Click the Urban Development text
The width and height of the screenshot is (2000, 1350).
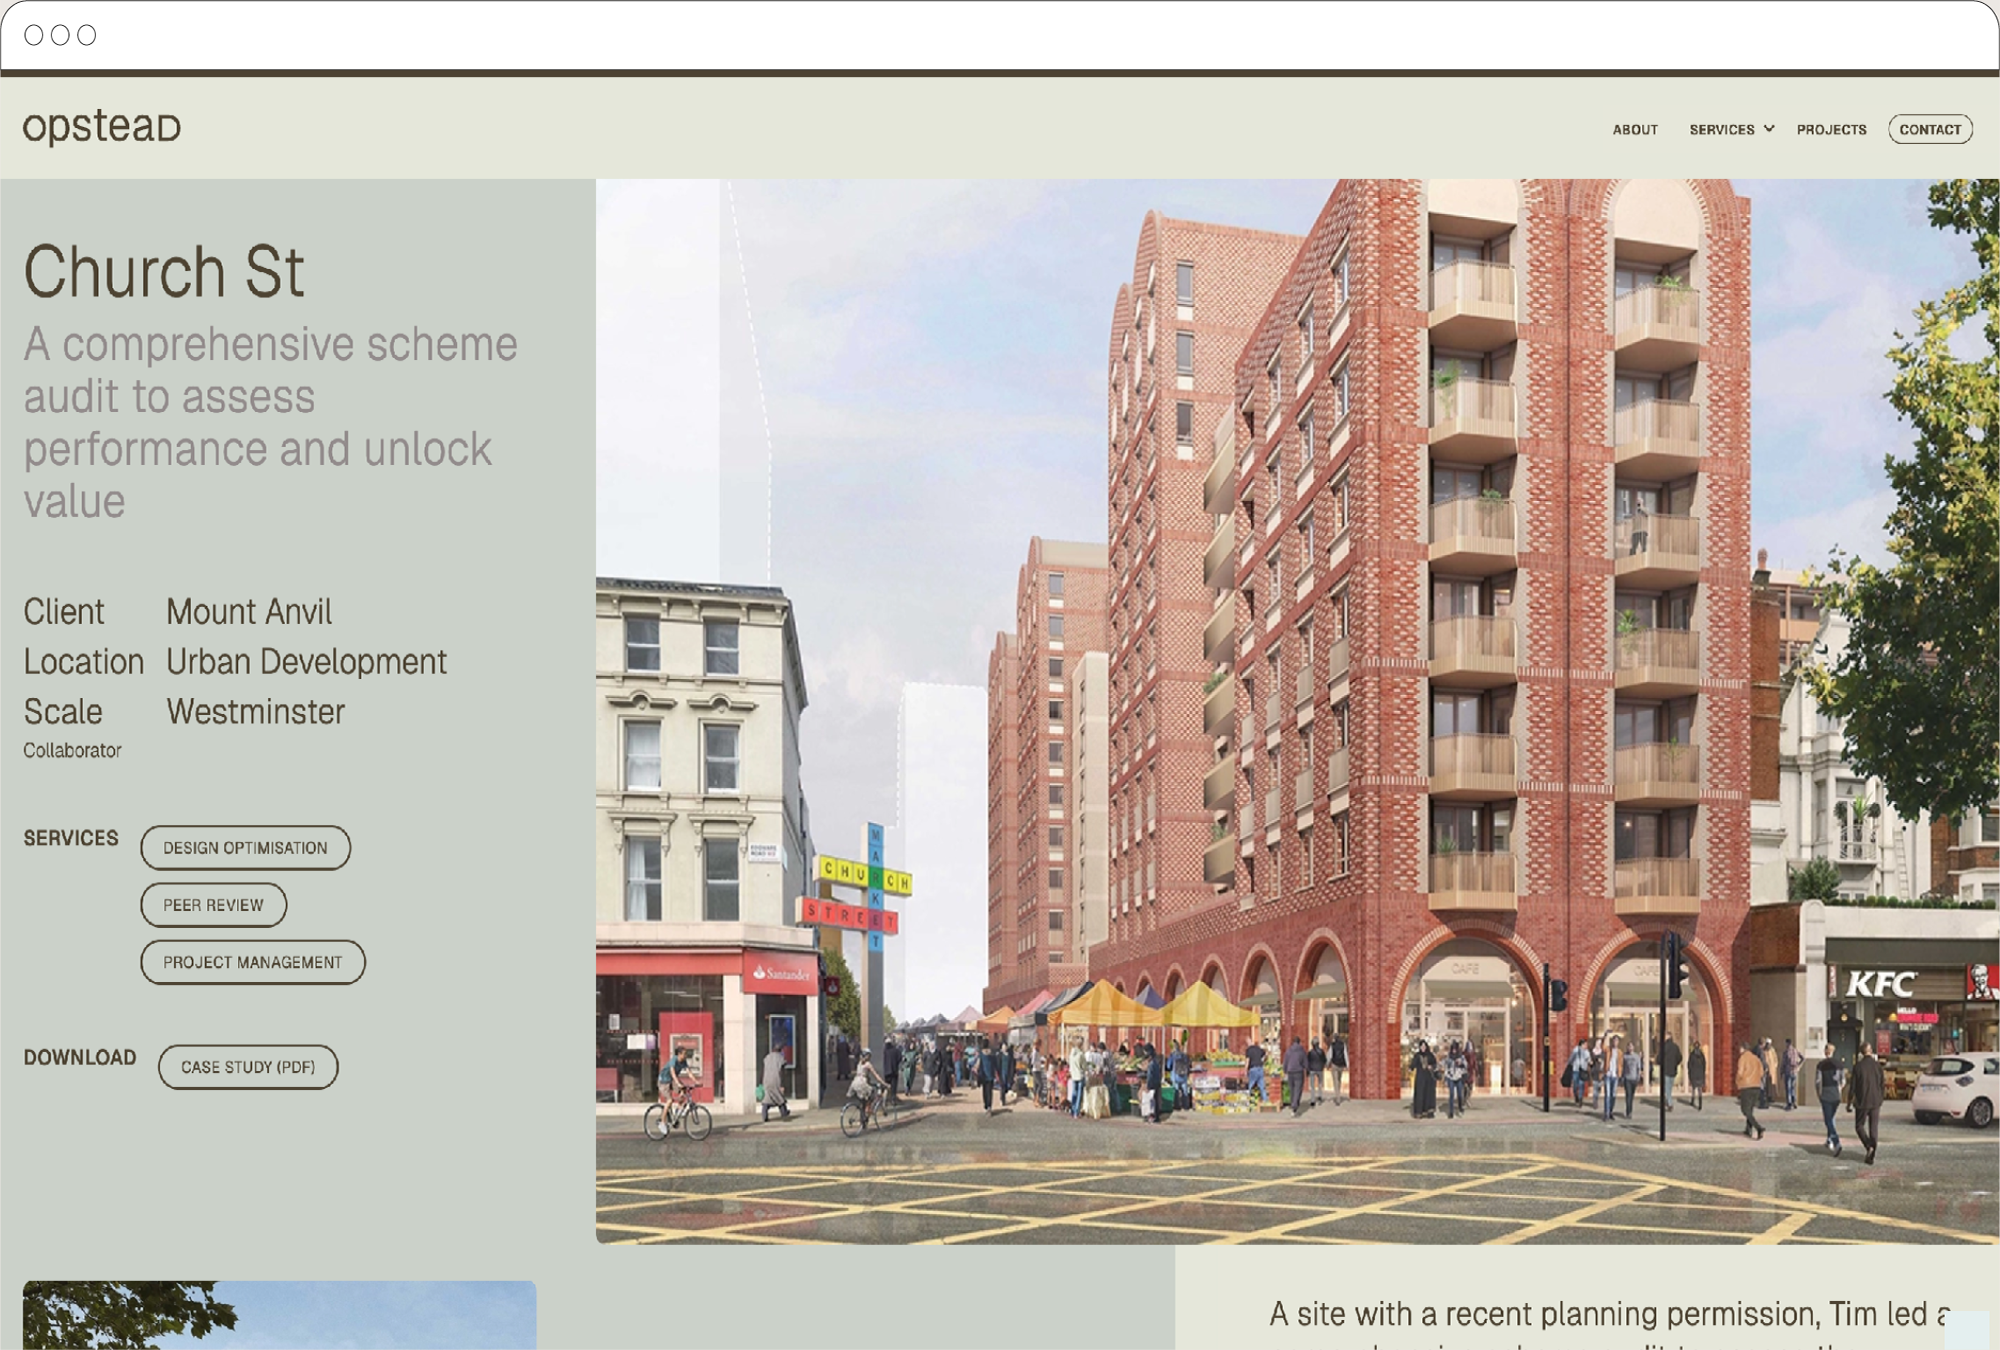tap(306, 662)
